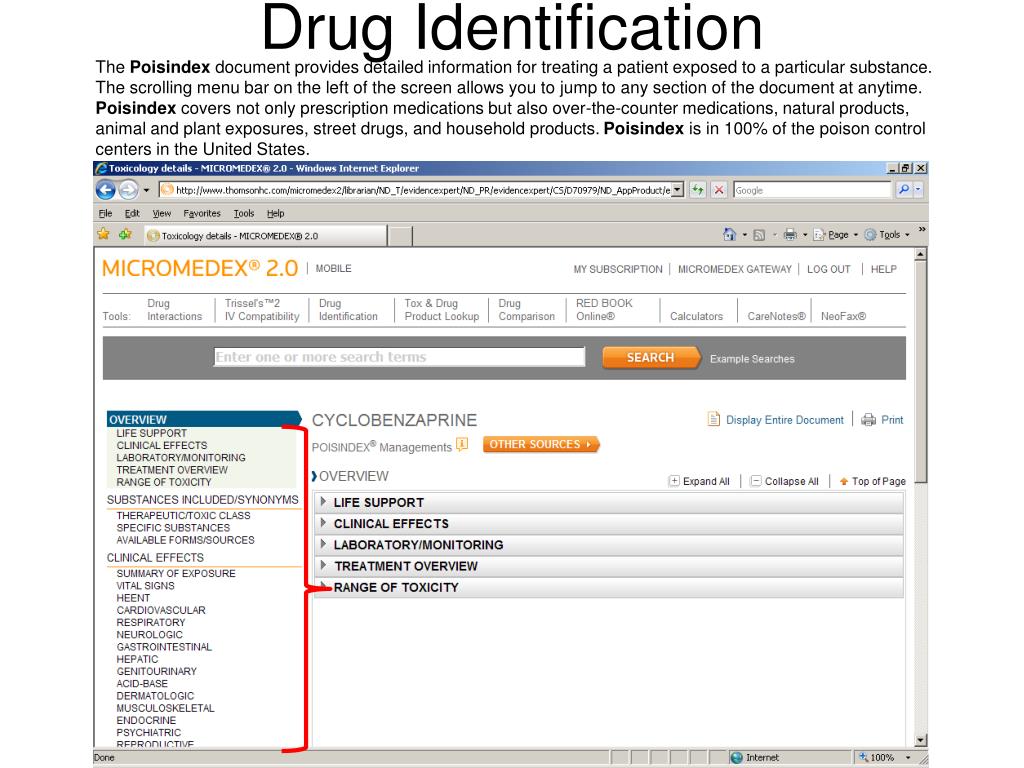Click the Internet zone globe in status bar
This screenshot has height=768, width=1024.
tap(737, 758)
